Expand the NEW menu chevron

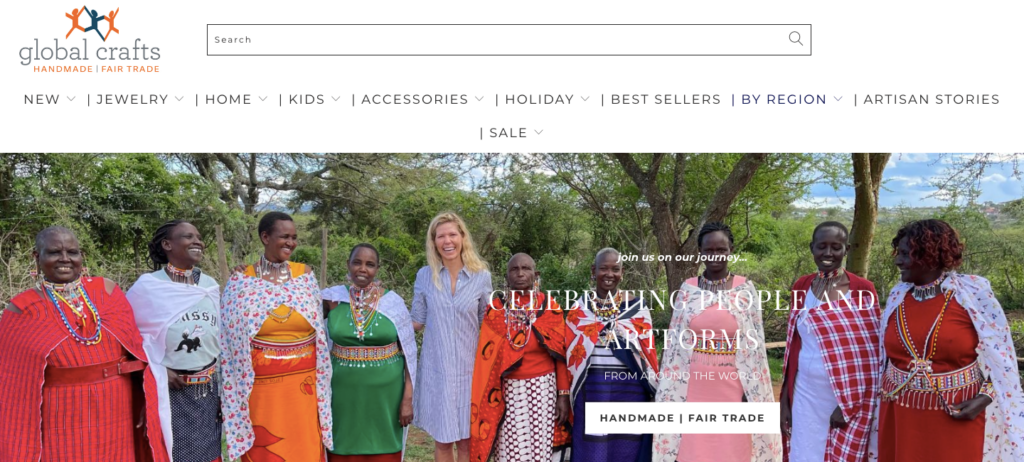click(x=71, y=99)
